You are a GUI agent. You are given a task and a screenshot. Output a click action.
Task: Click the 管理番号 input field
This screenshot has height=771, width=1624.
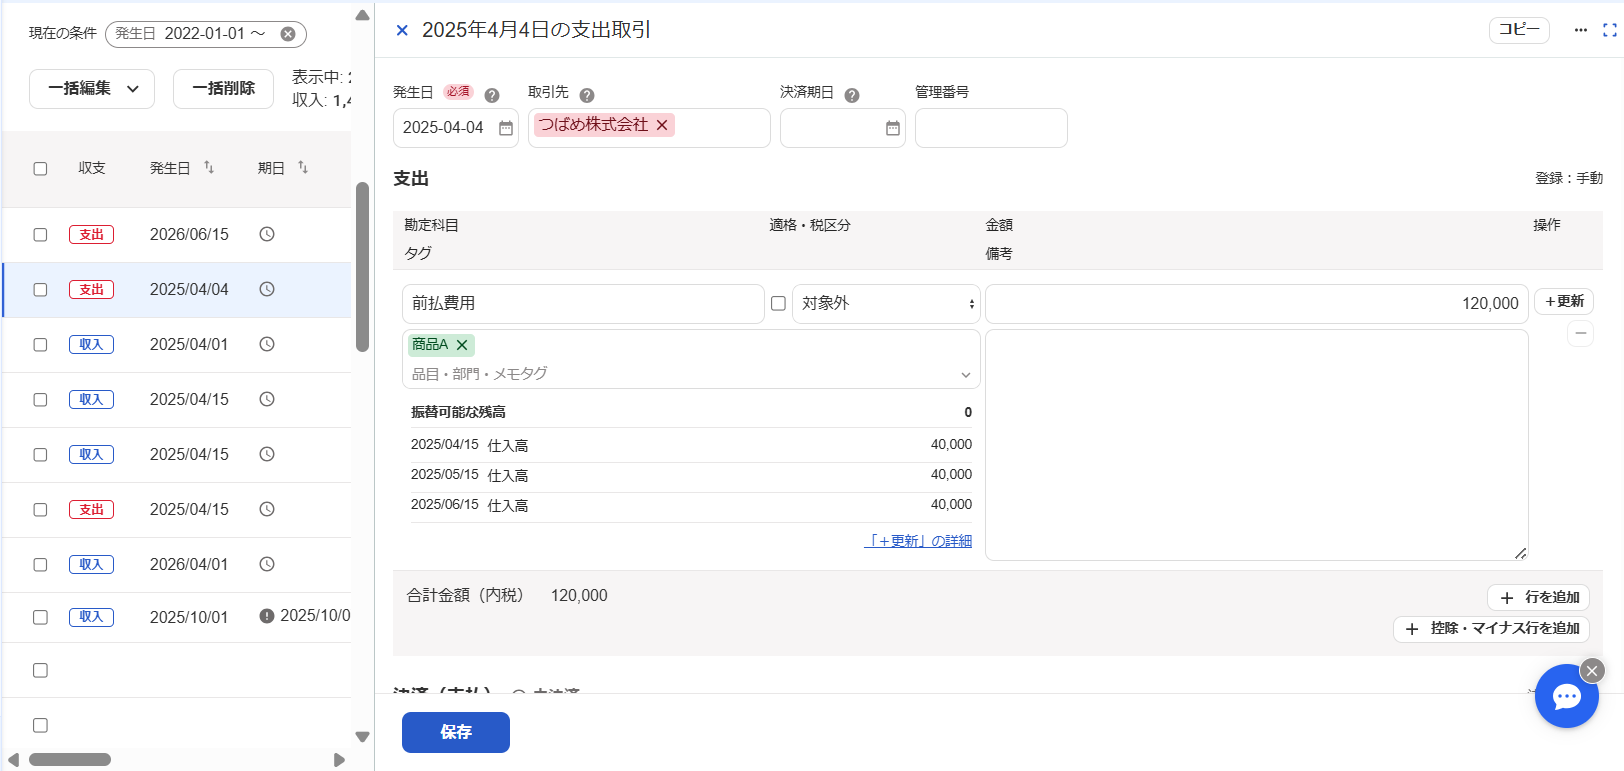coord(991,128)
